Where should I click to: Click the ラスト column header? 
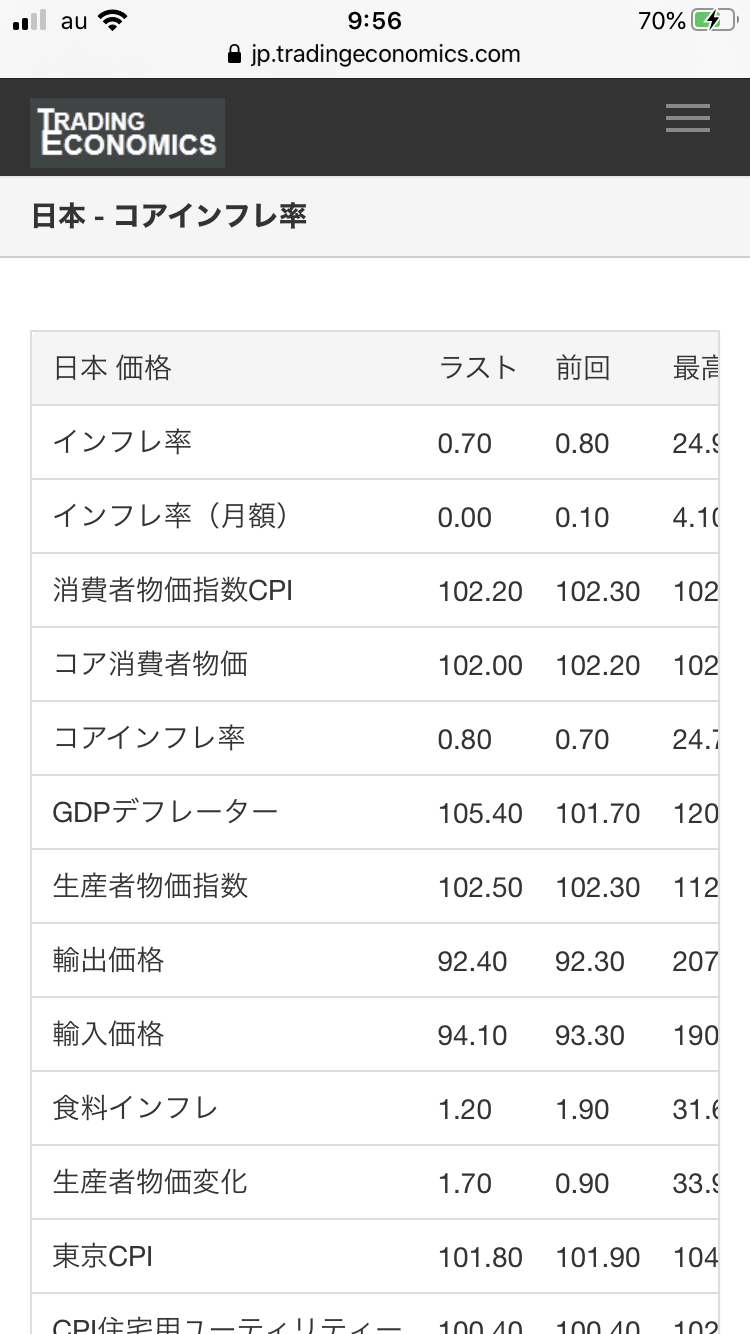point(478,368)
